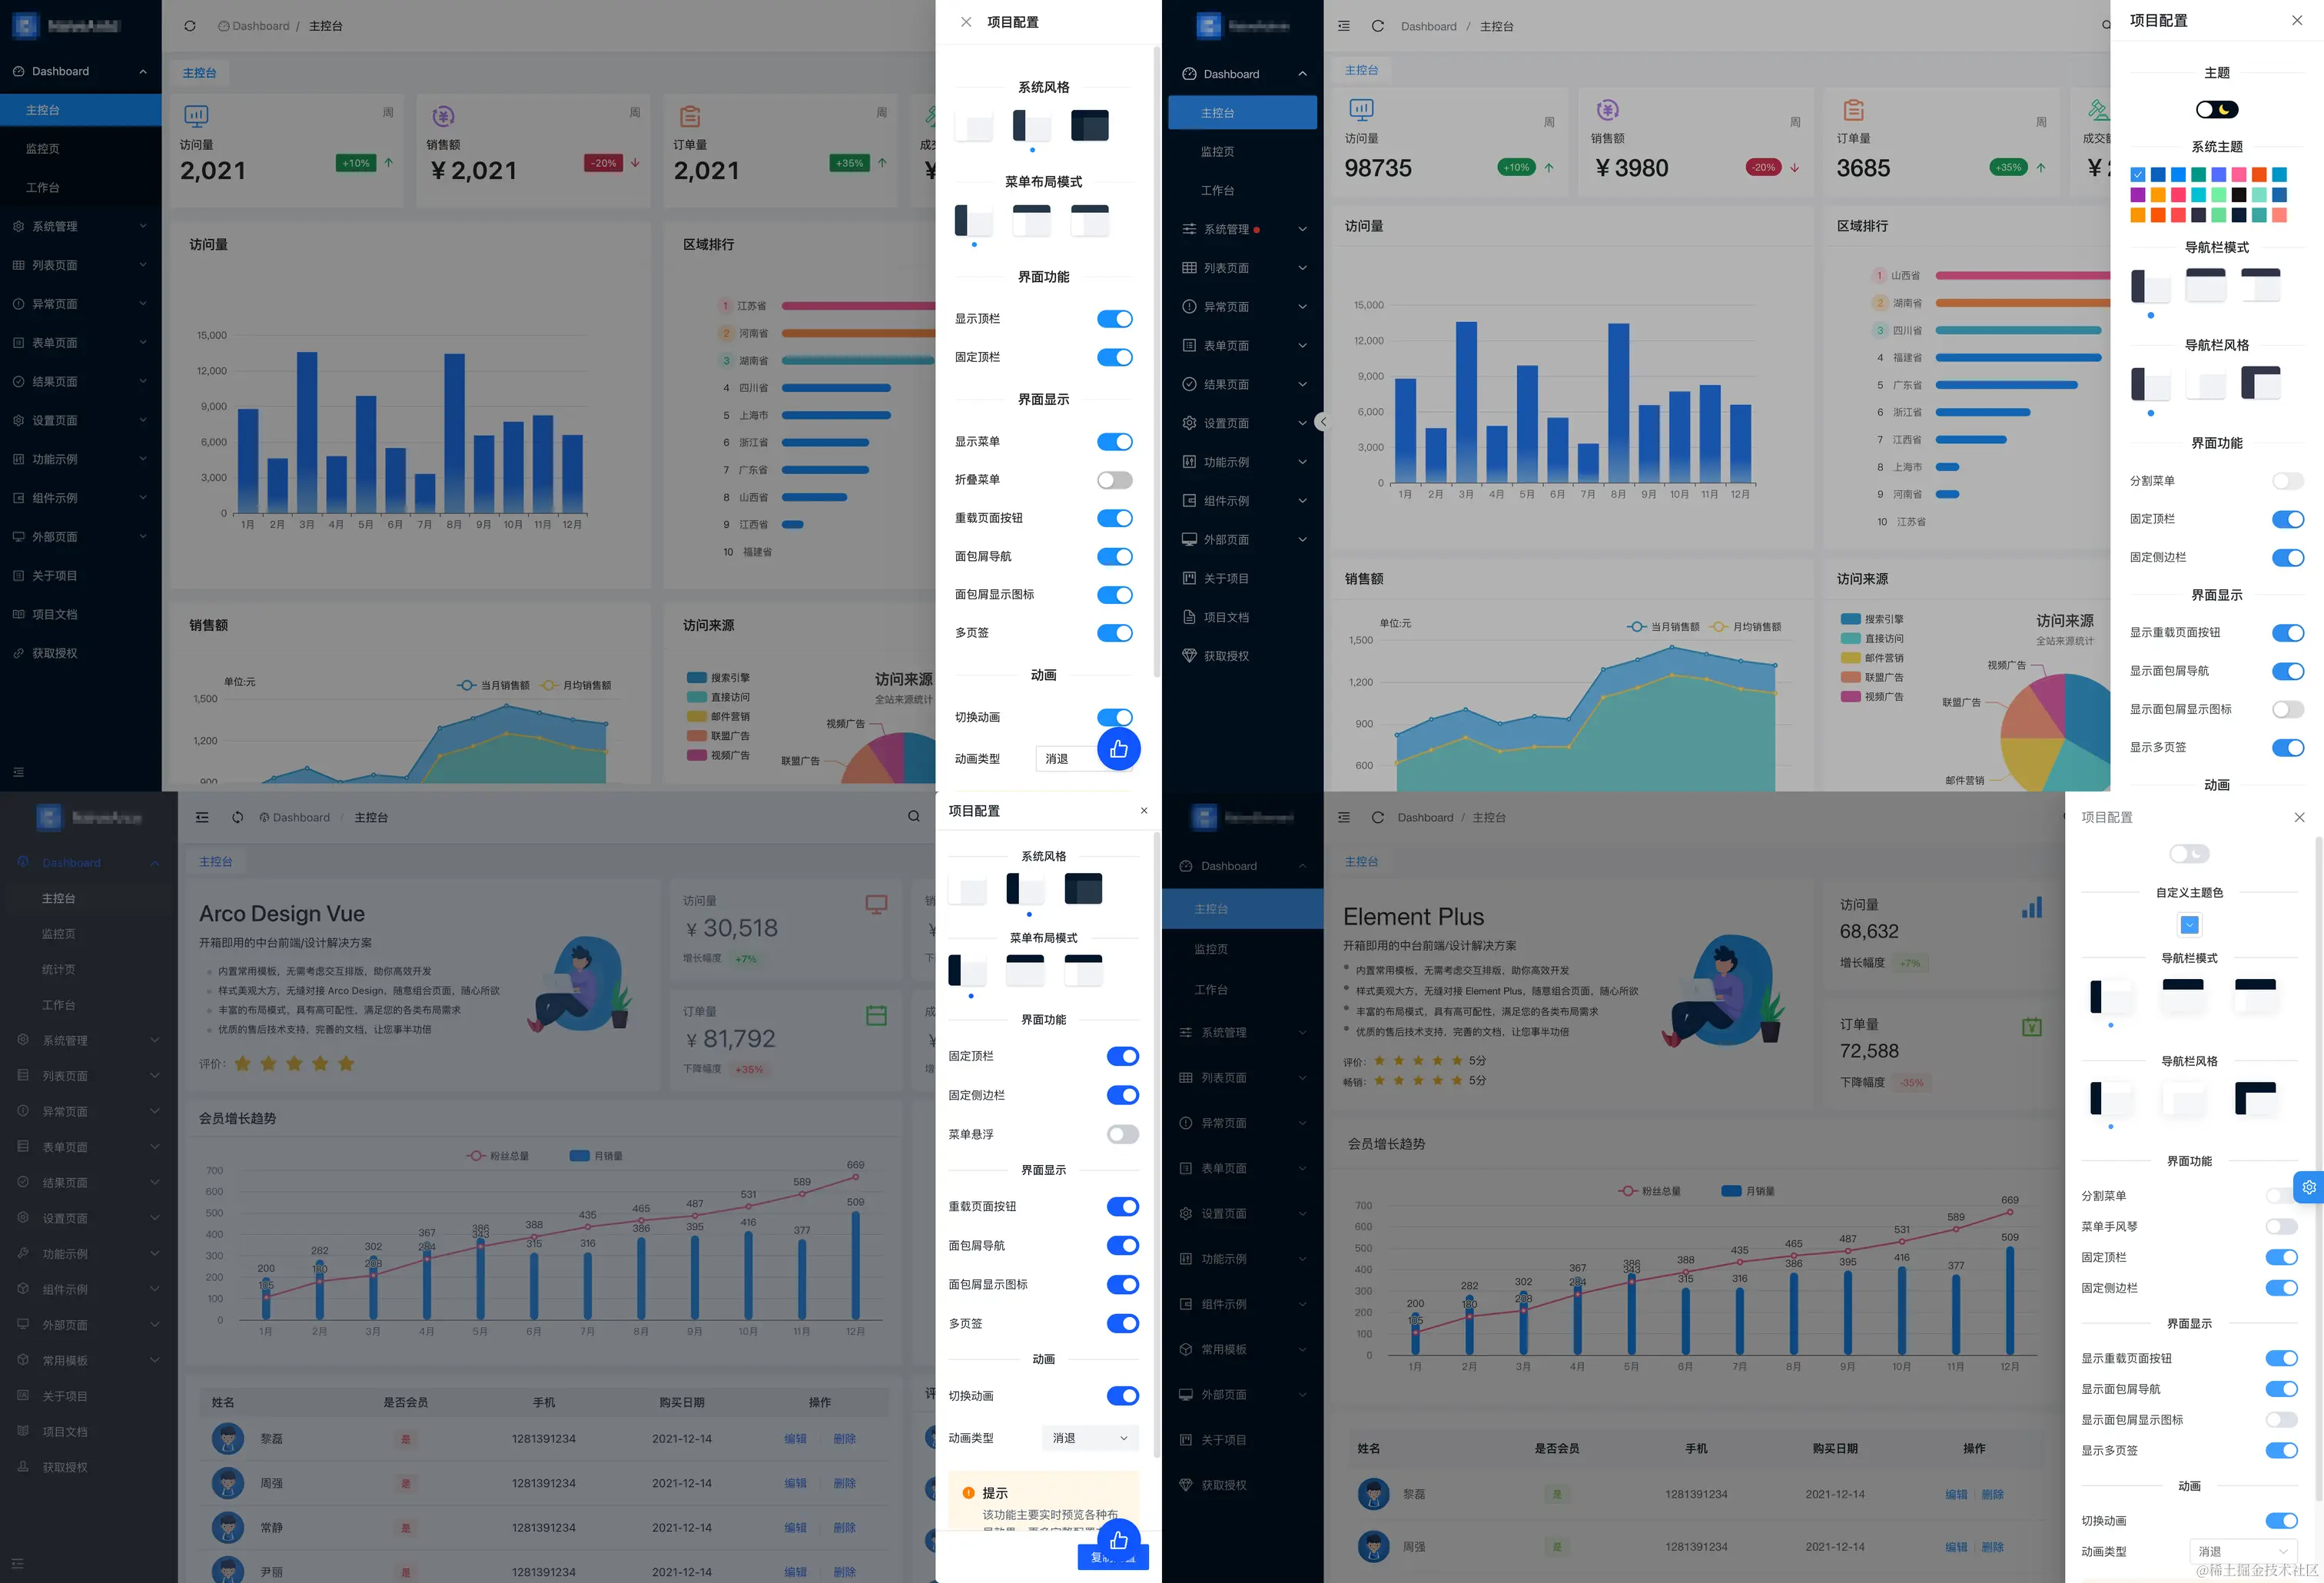Click the refresh/reload icon in toolbar
2324x1583 pixels.
tap(189, 25)
